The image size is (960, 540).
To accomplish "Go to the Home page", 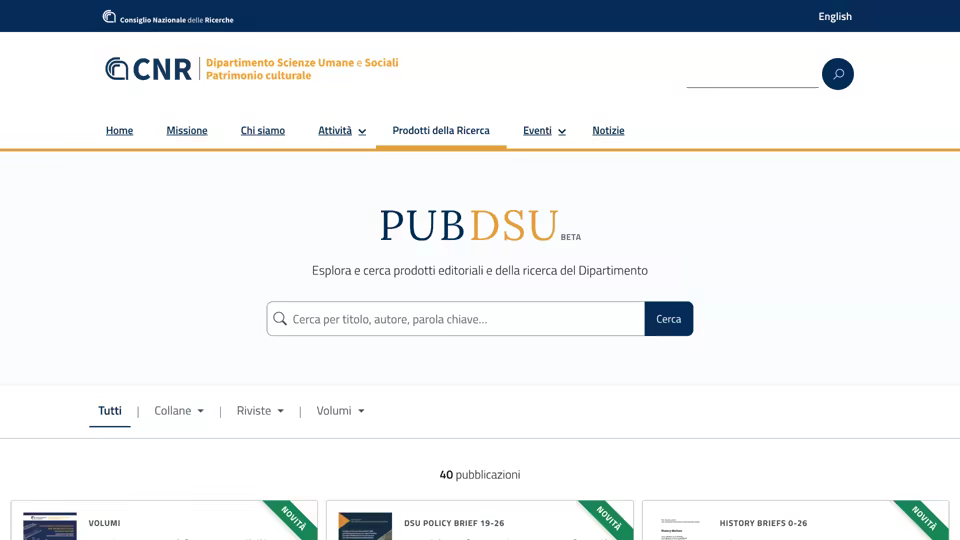I will pyautogui.click(x=119, y=130).
